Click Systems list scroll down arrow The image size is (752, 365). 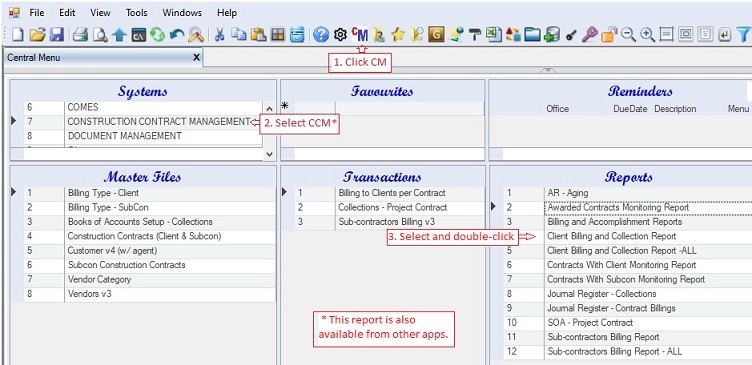tap(269, 154)
